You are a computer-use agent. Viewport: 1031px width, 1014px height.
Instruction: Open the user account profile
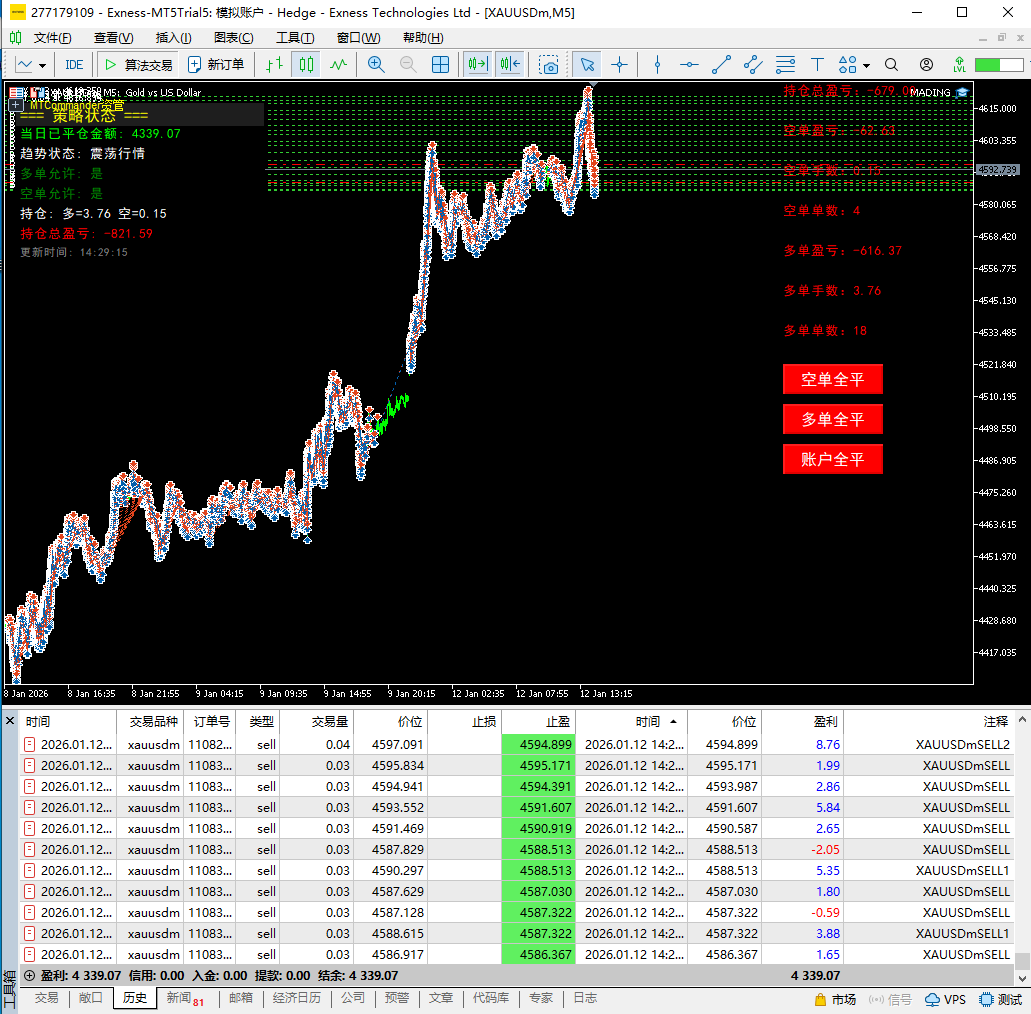click(926, 64)
